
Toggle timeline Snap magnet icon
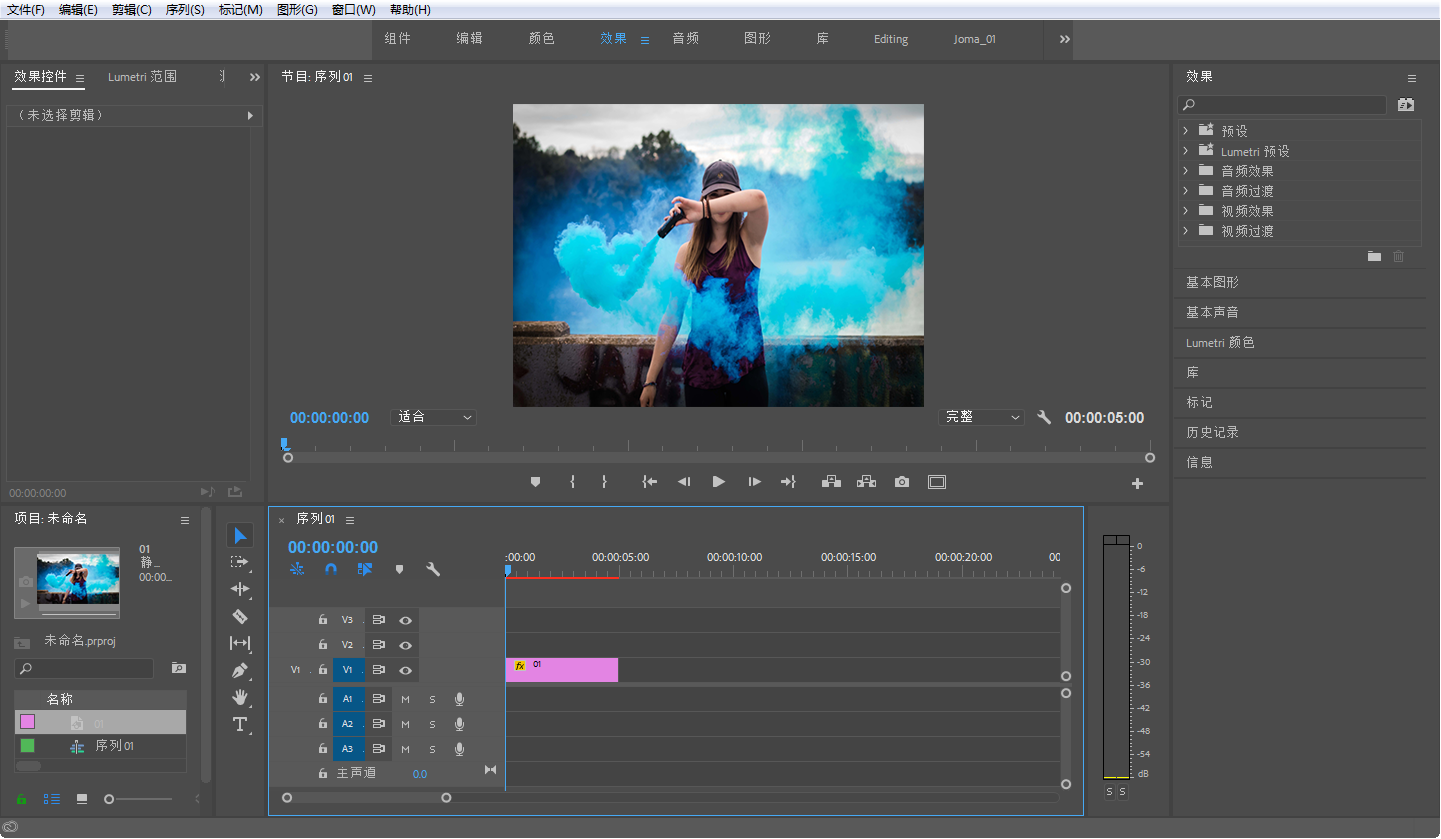[x=331, y=569]
